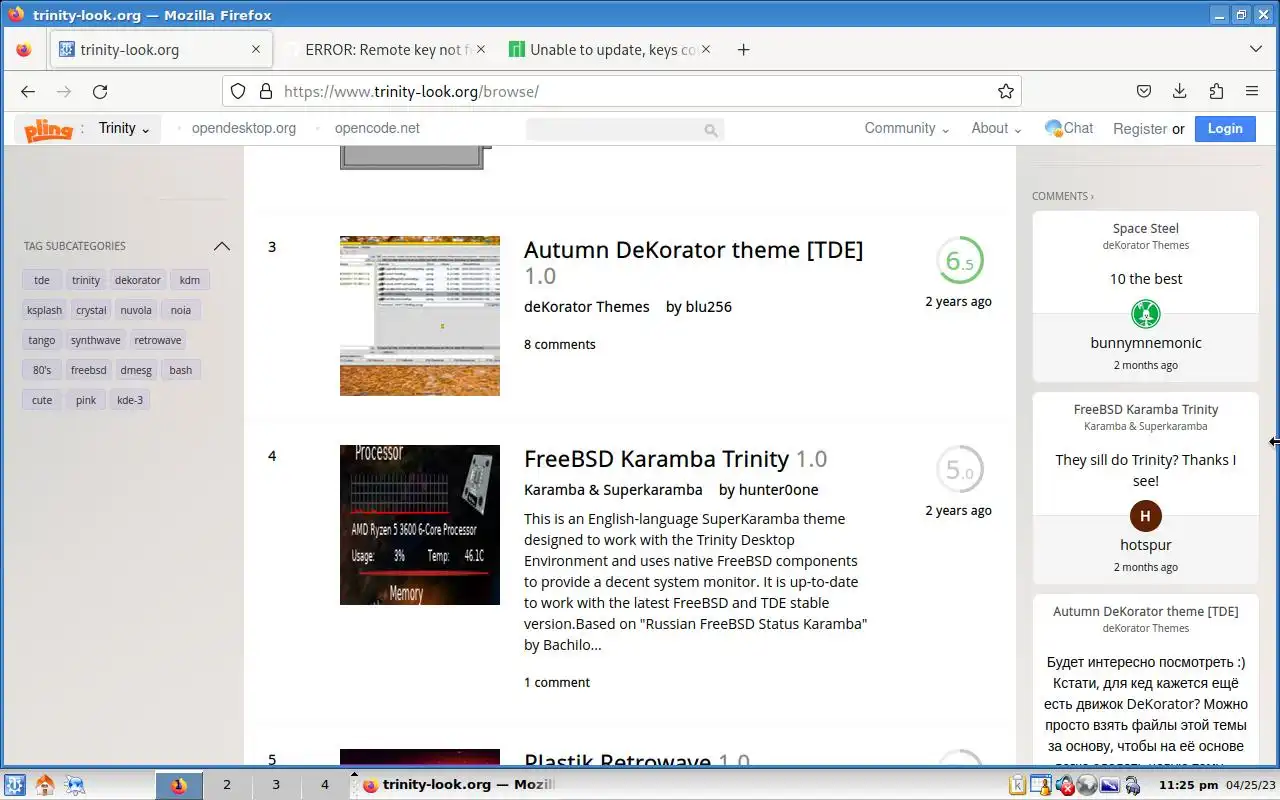Viewport: 1280px width, 800px height.
Task: Open the bunnymnemonic user avatar
Action: (x=1146, y=314)
